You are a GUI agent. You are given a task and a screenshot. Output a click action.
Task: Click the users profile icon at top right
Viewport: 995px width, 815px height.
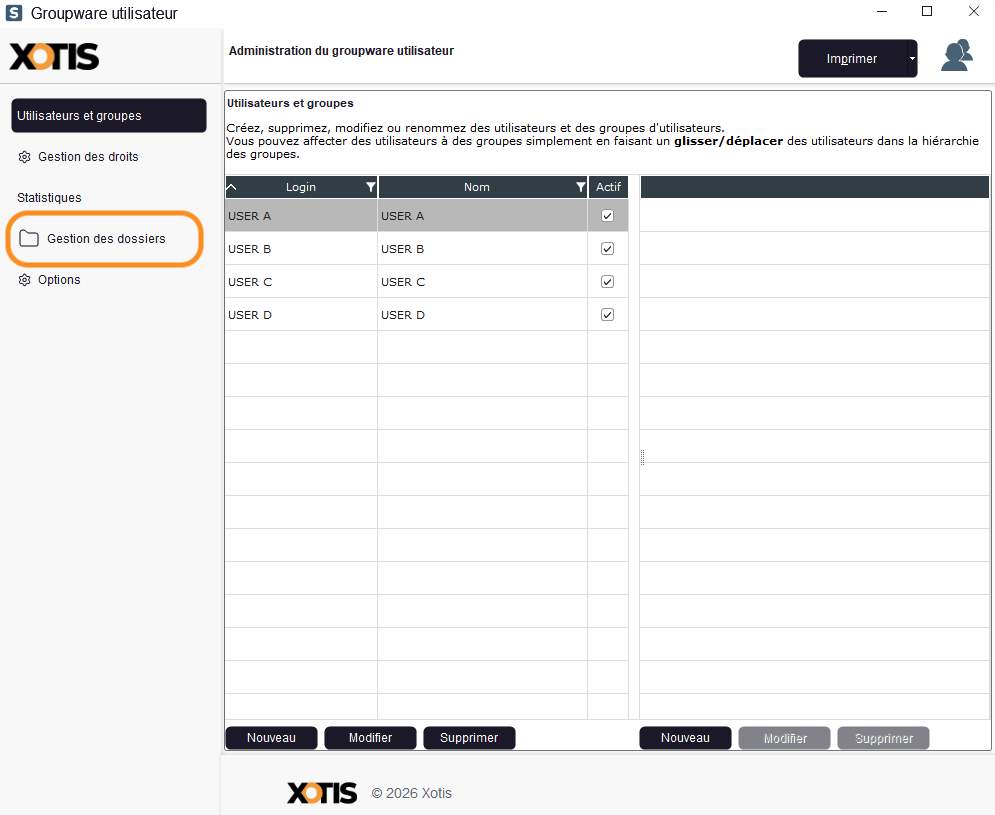pyautogui.click(x=957, y=57)
